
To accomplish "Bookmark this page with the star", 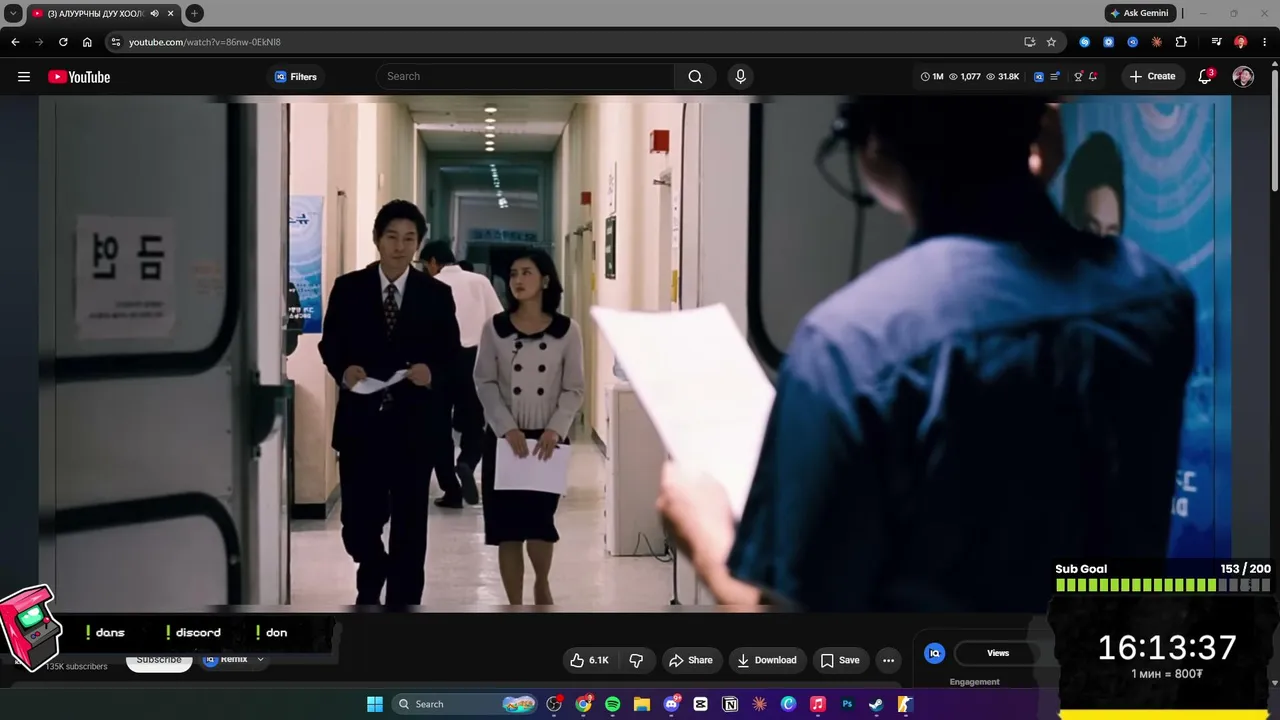I will [x=1051, y=42].
